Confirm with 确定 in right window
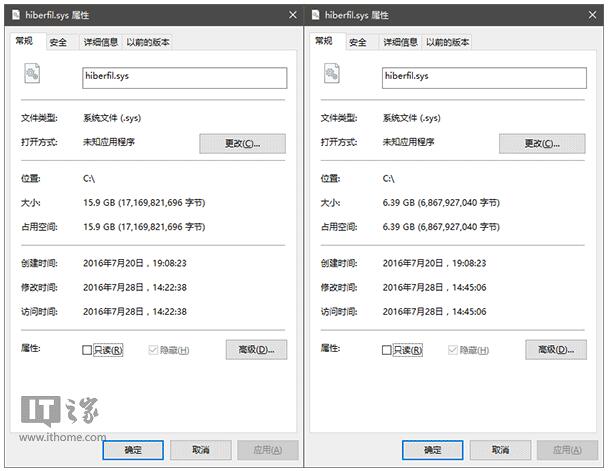The height and width of the screenshot is (471, 608). (433, 450)
